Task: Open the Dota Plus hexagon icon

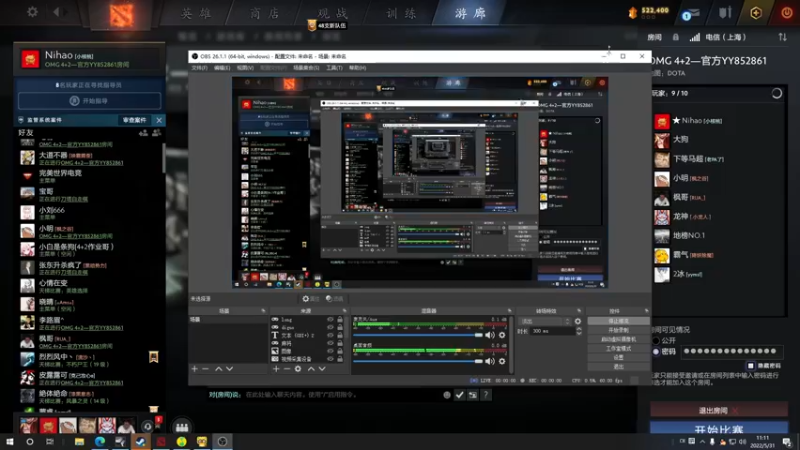Action: pyautogui.click(x=756, y=13)
